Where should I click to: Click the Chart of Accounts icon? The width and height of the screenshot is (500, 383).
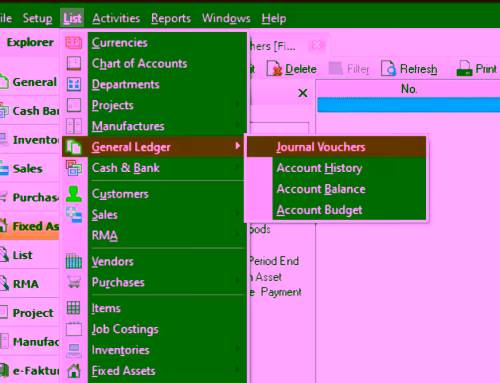click(x=74, y=63)
